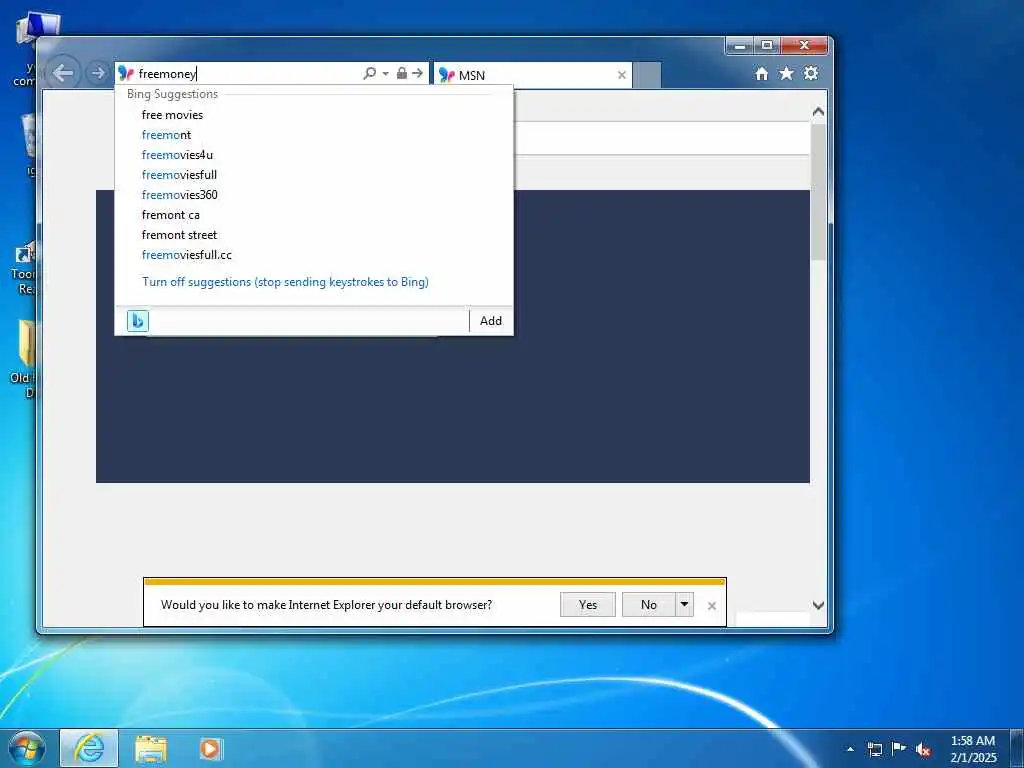Click No on default browser prompt

(x=648, y=605)
